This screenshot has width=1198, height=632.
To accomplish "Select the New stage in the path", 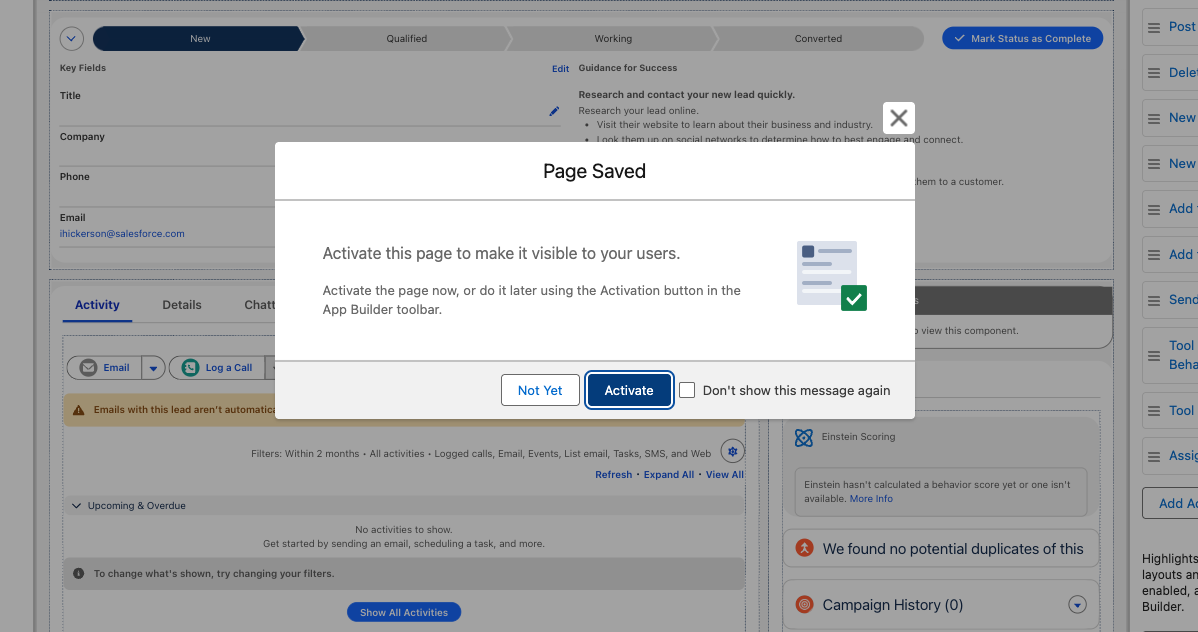I will (199, 39).
